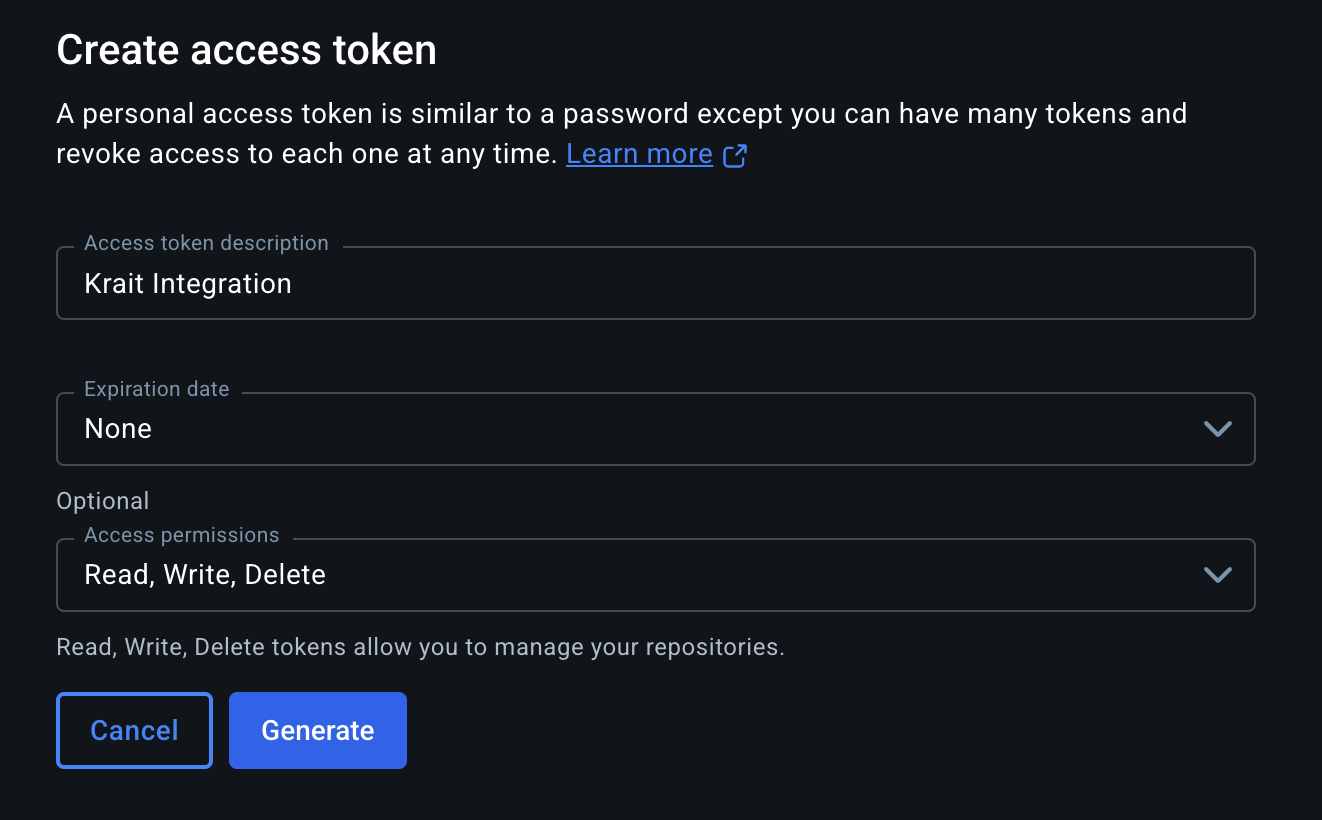
Task: Click the Expiration date chevron arrow
Action: 1217,429
